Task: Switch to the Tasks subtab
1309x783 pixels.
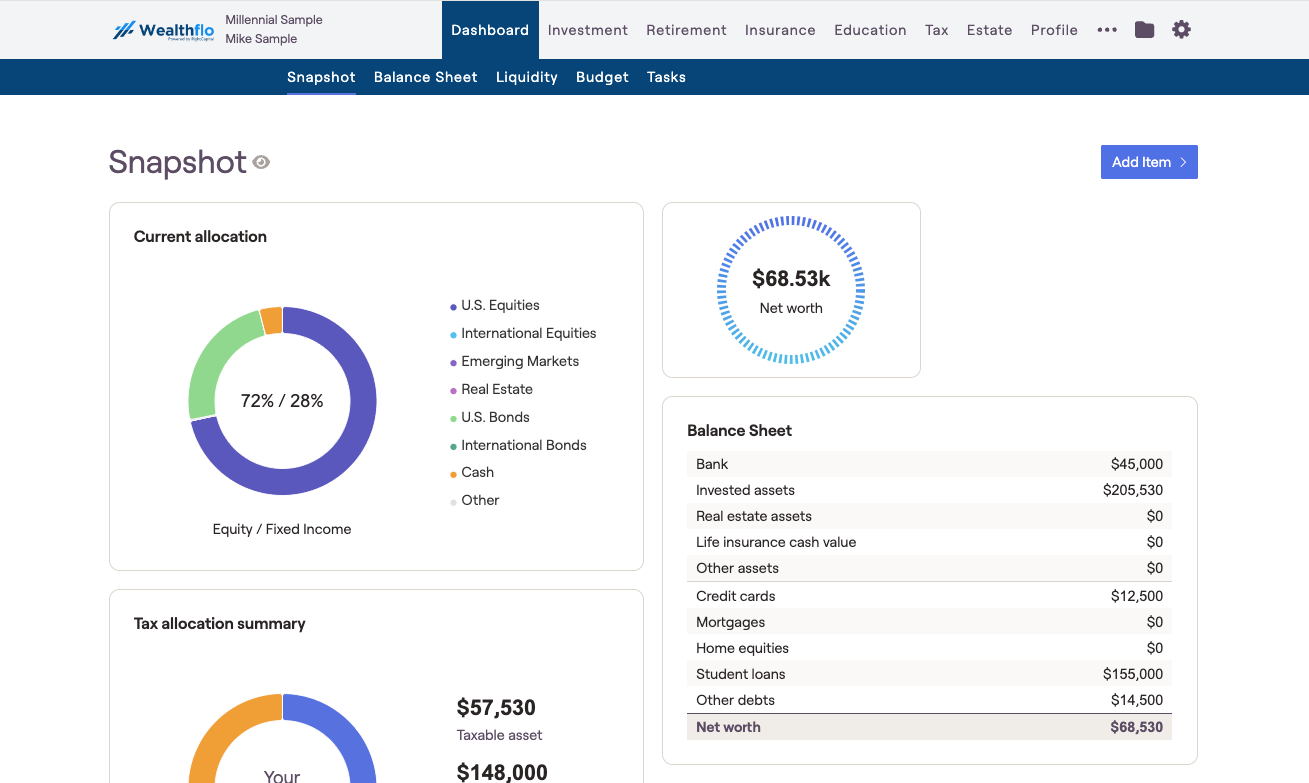Action: coord(666,77)
